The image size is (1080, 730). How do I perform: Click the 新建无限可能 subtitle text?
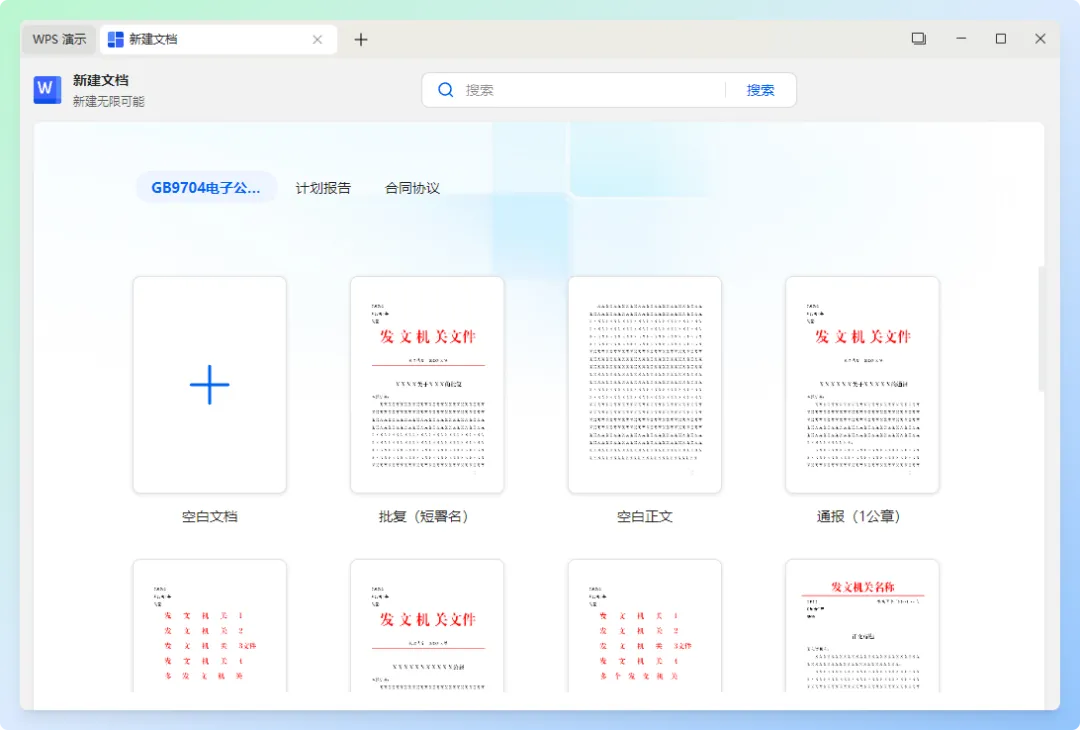click(109, 101)
